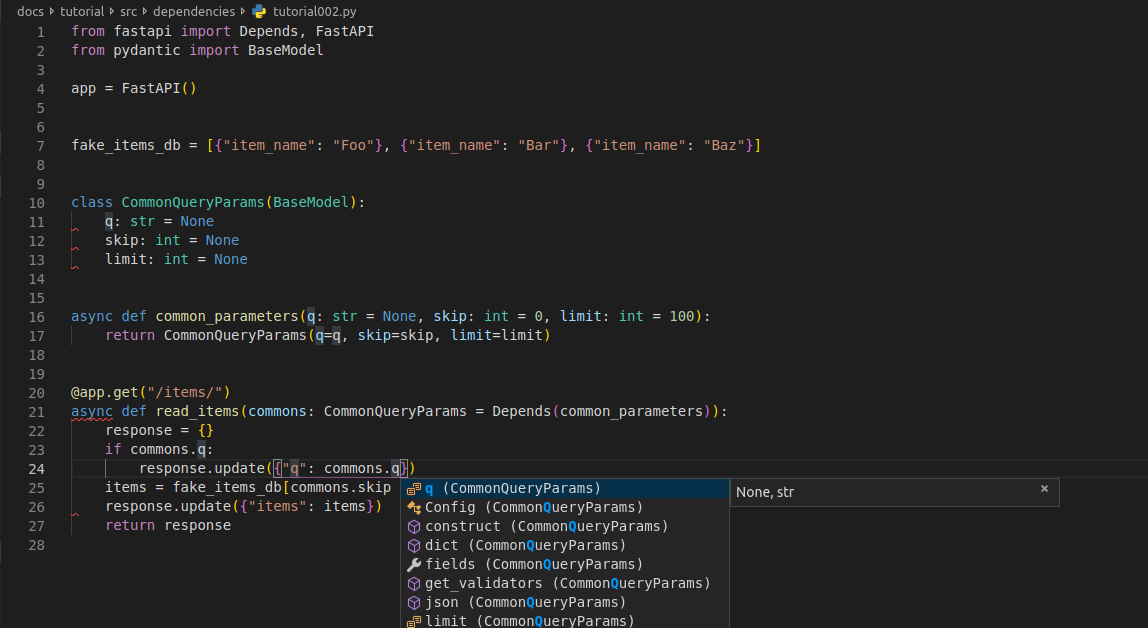Click line number 10 in the gutter

[x=37, y=202]
